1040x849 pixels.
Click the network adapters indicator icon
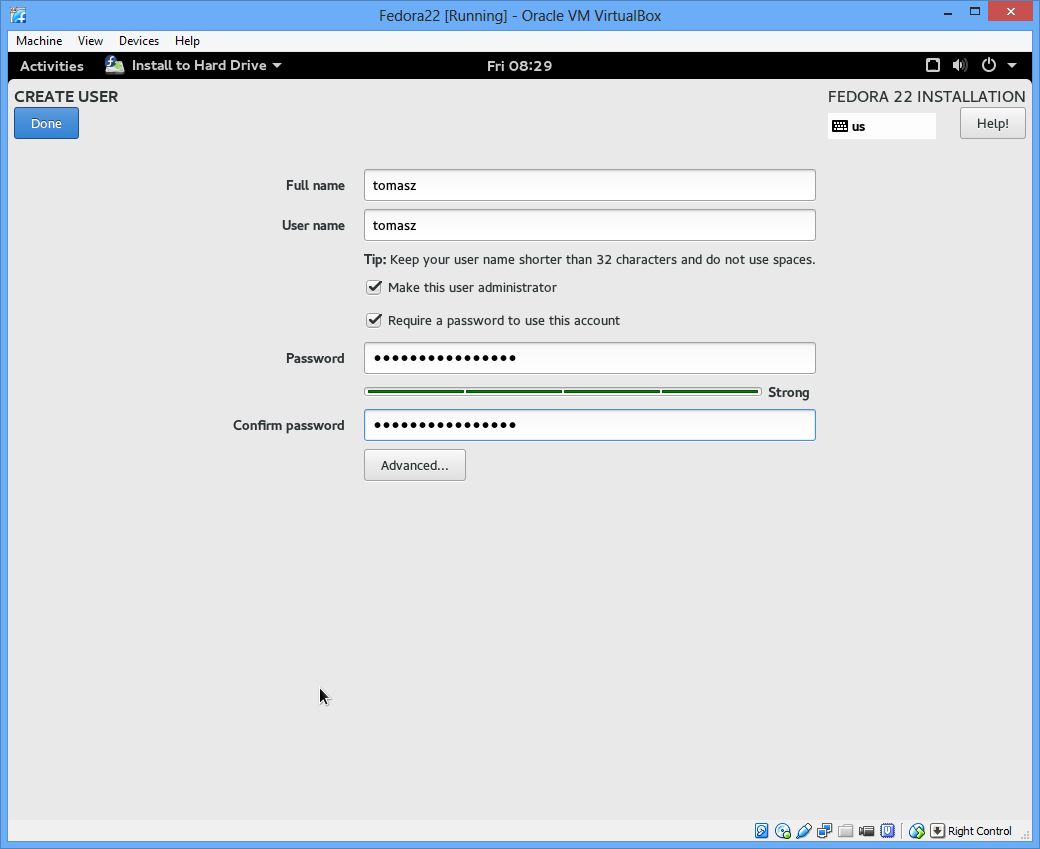pyautogui.click(x=824, y=830)
